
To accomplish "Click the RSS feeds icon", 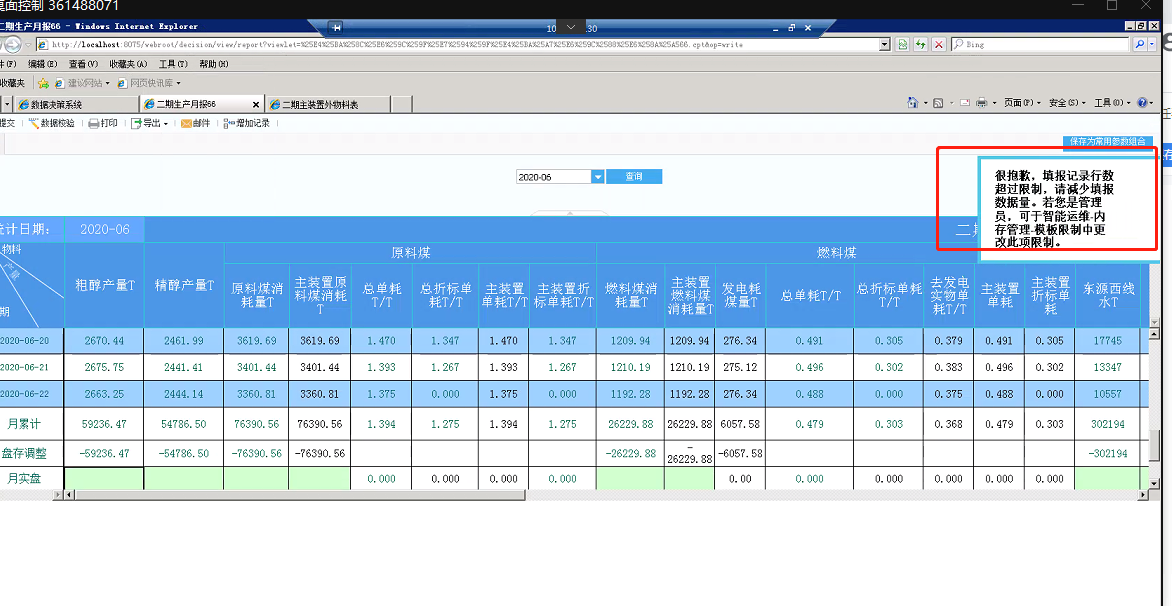I will (x=938, y=102).
